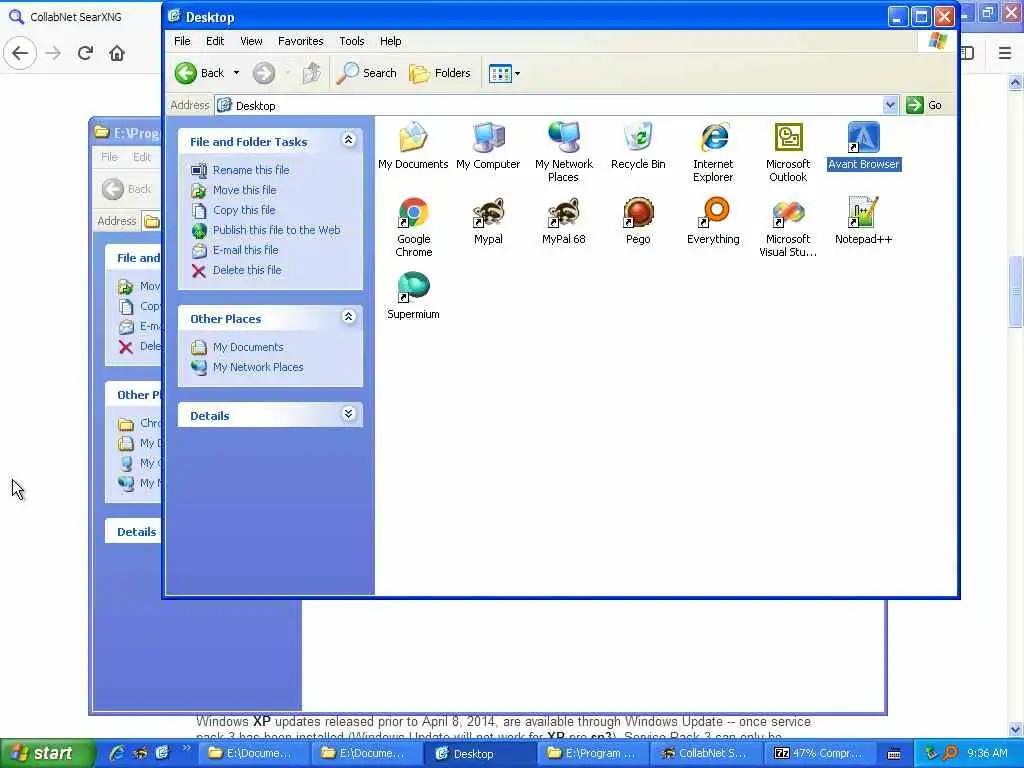The image size is (1024, 768).
Task: Click the taskbar clock showing 9:36 AM
Action: [987, 754]
